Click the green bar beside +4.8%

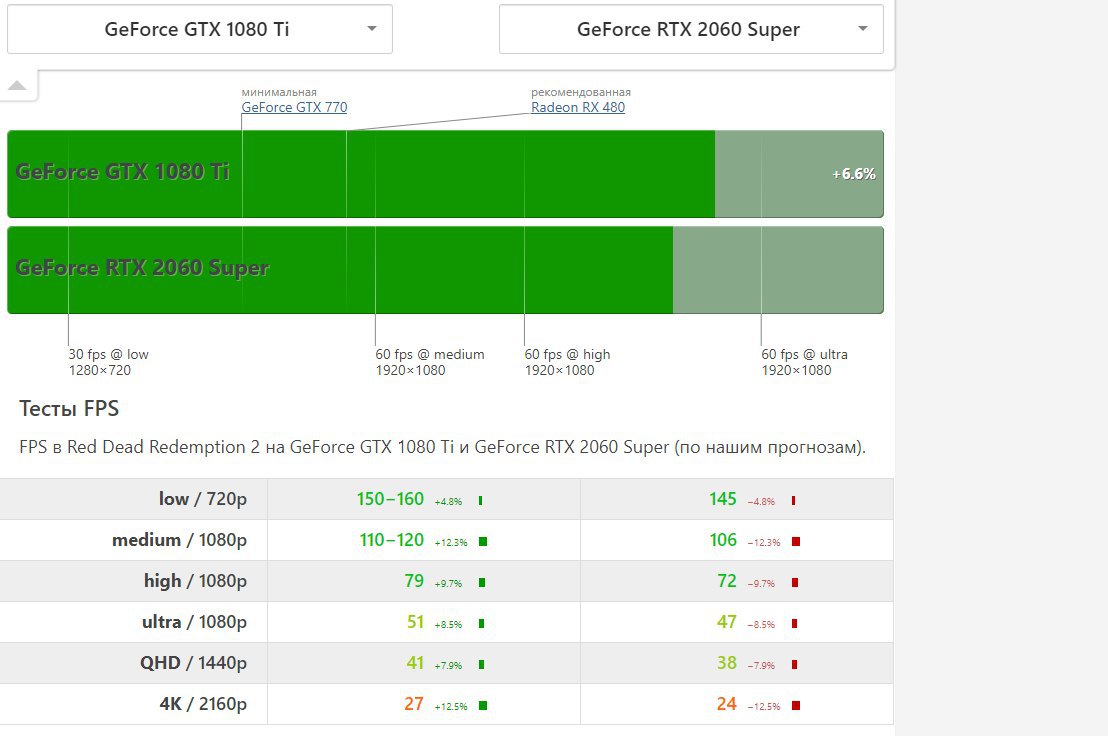tap(481, 501)
